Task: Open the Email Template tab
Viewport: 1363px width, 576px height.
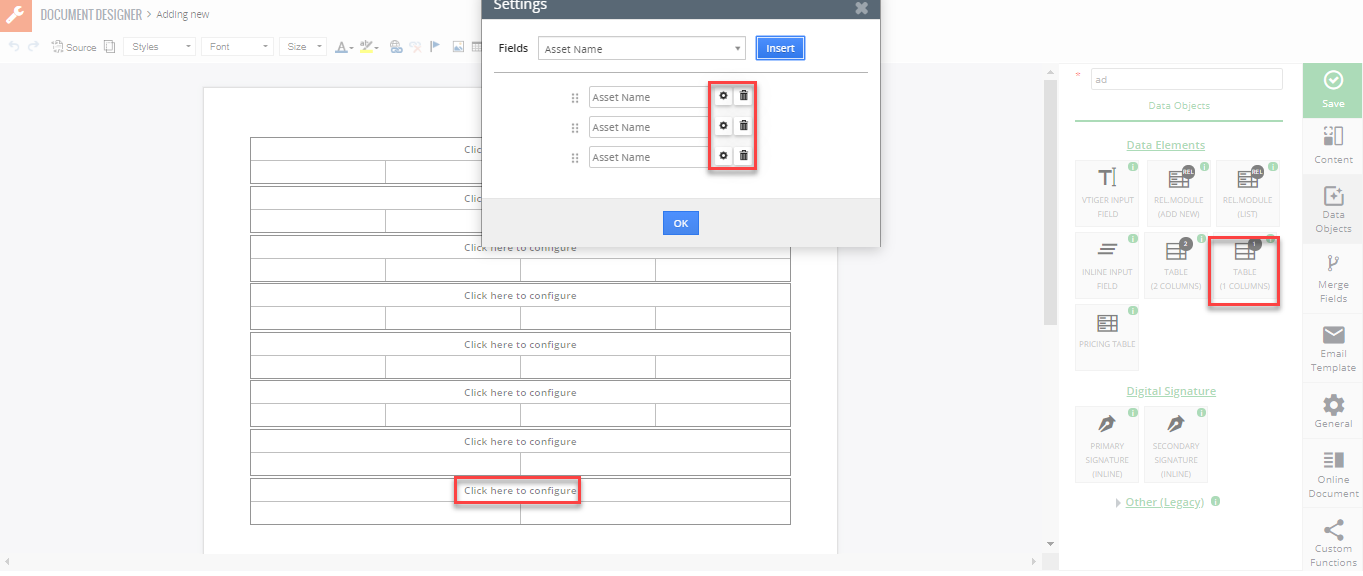Action: [1333, 348]
